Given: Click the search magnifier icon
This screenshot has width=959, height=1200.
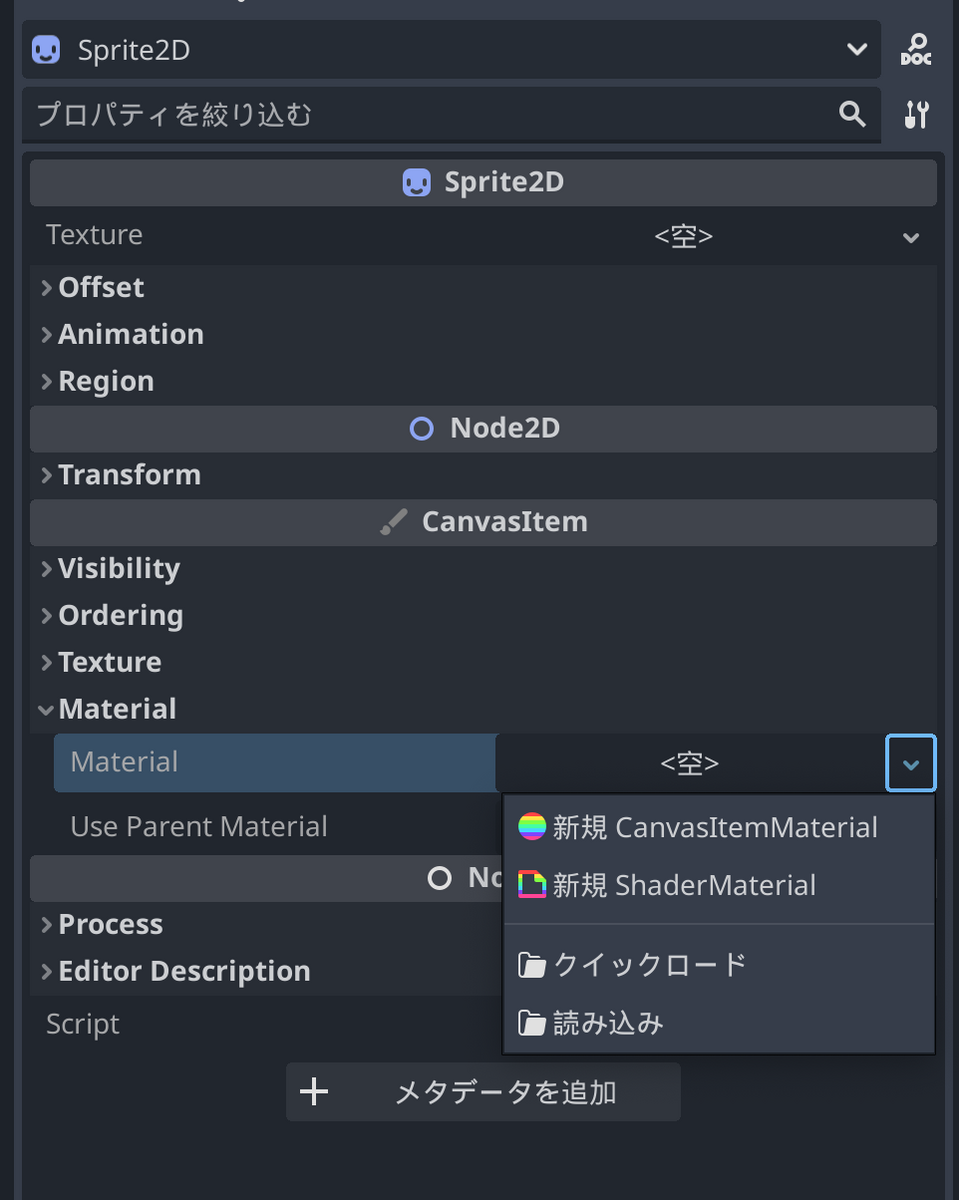Looking at the screenshot, I should pos(852,114).
